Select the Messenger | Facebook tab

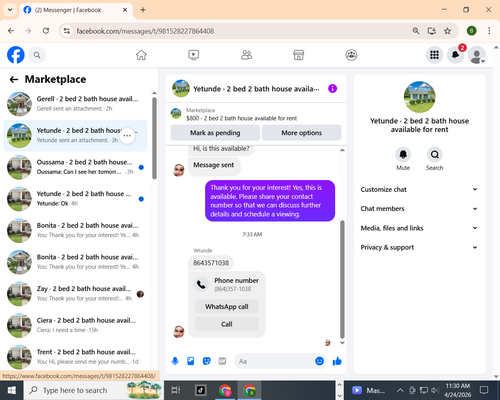click(x=76, y=10)
